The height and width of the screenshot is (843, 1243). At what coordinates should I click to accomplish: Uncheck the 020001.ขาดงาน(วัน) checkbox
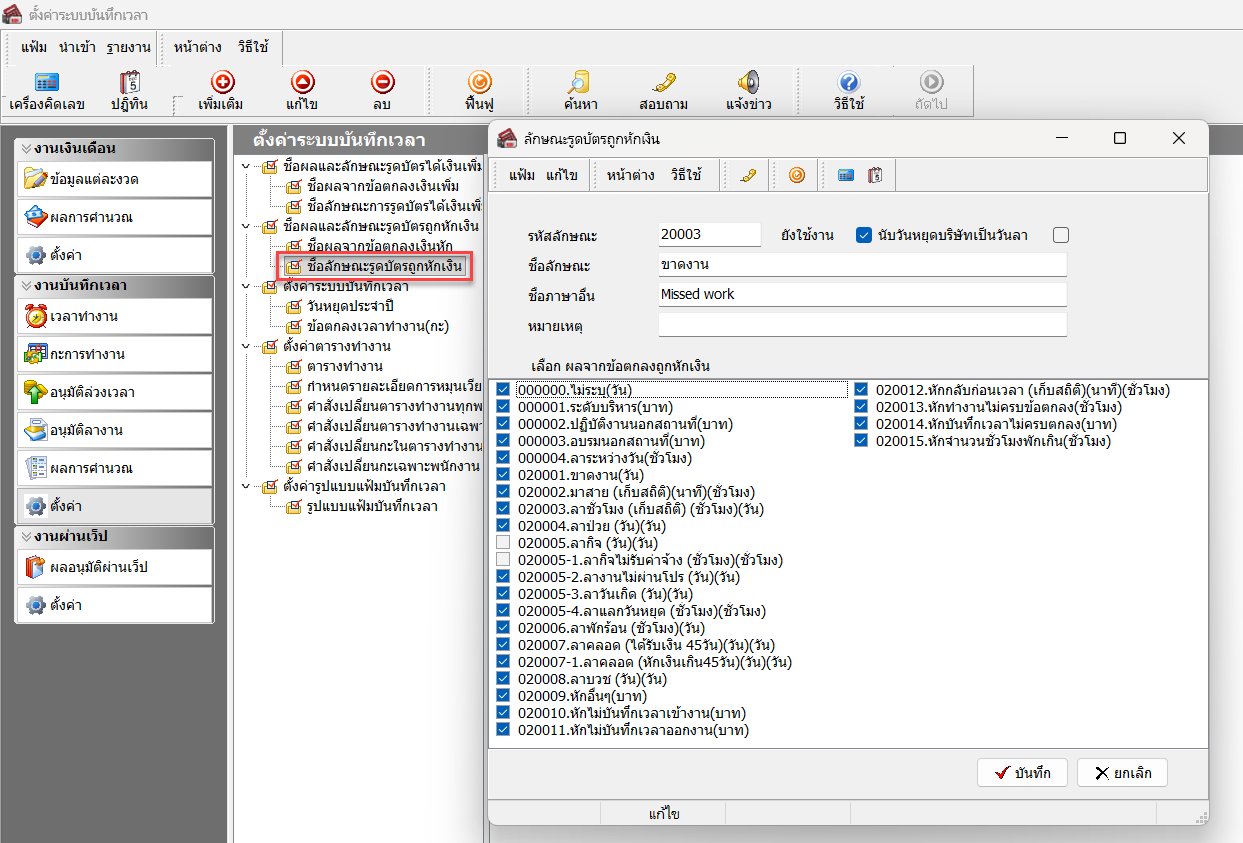click(503, 475)
